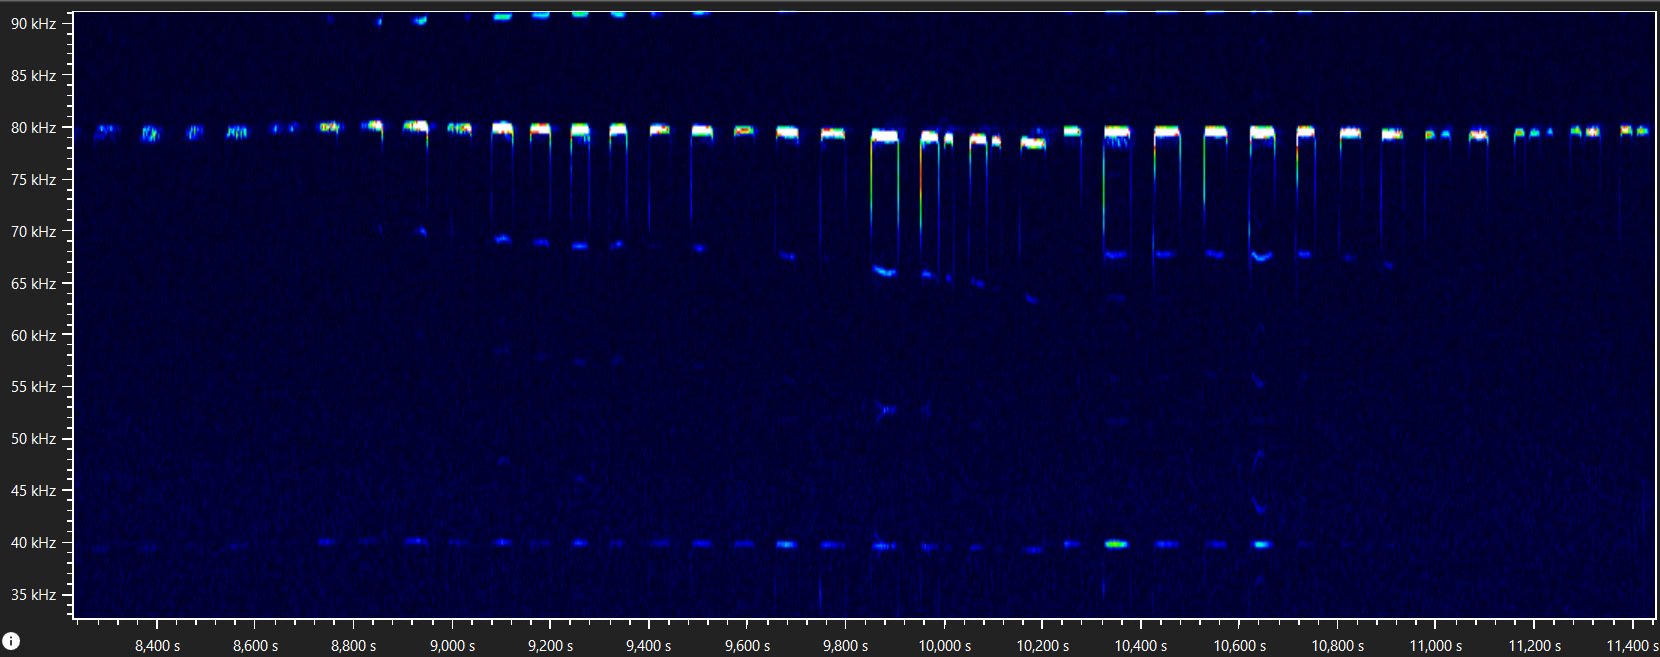Click the info icon in the corner
Viewport: 1660px width, 657px height.
[11, 641]
